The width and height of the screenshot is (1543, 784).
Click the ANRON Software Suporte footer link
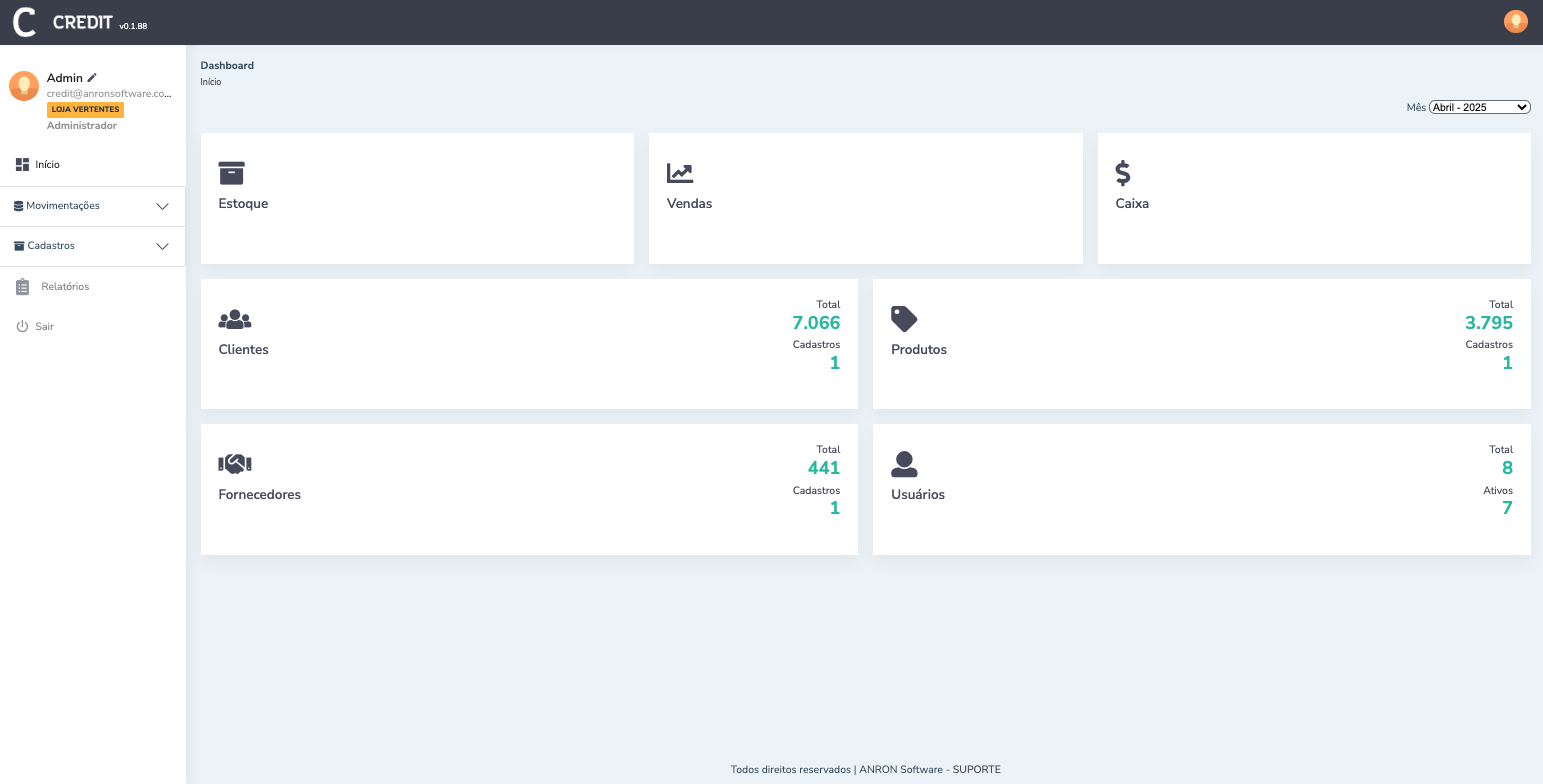point(865,770)
